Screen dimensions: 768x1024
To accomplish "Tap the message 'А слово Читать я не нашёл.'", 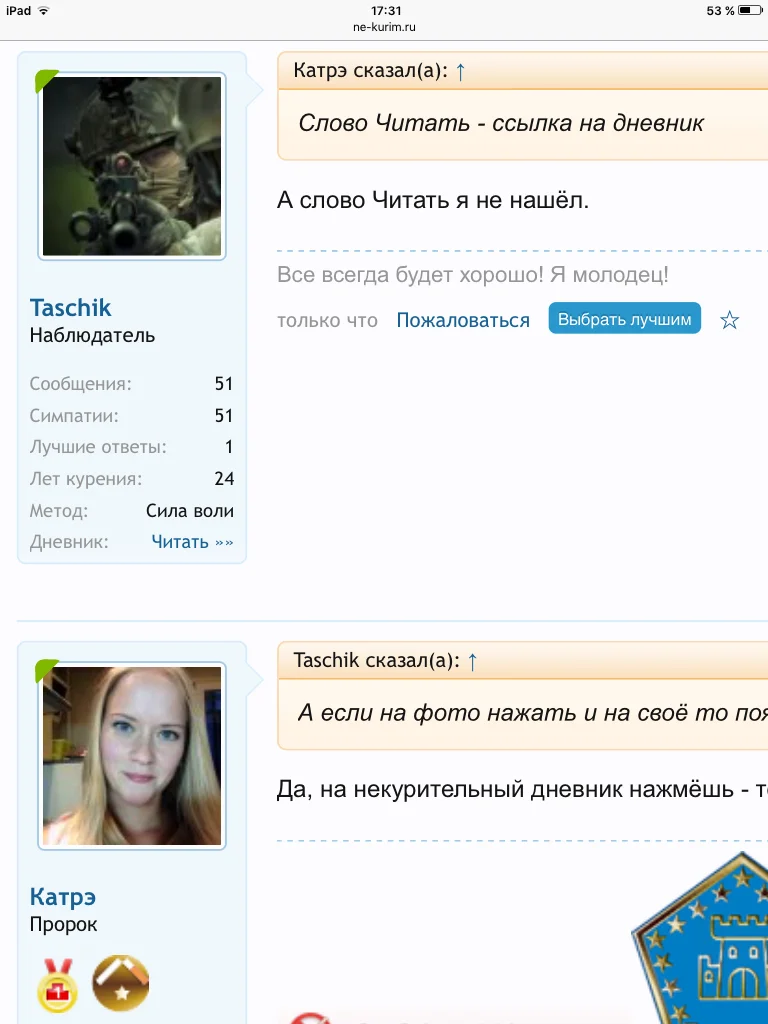I will [433, 200].
